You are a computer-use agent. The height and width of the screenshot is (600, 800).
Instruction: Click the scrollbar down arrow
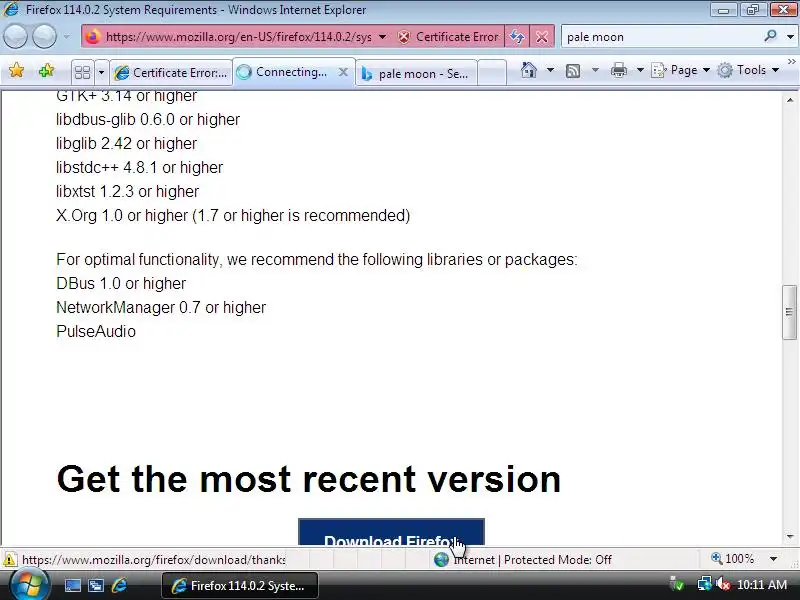[x=790, y=536]
